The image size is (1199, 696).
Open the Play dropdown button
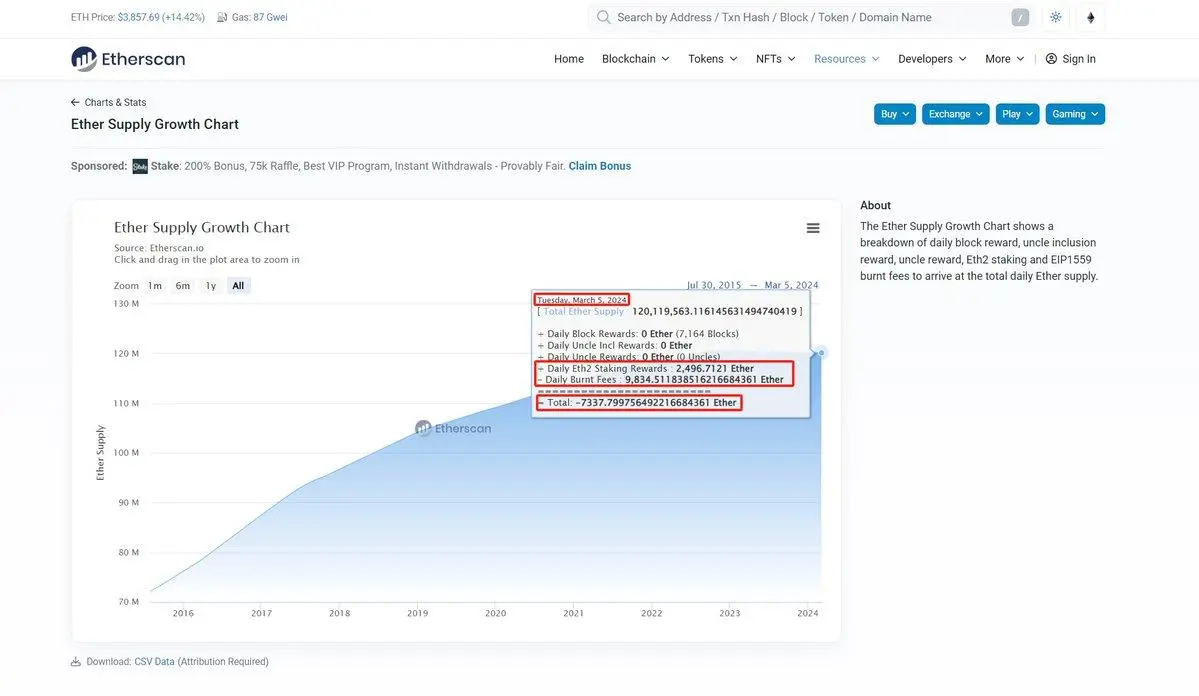pyautogui.click(x=1018, y=114)
